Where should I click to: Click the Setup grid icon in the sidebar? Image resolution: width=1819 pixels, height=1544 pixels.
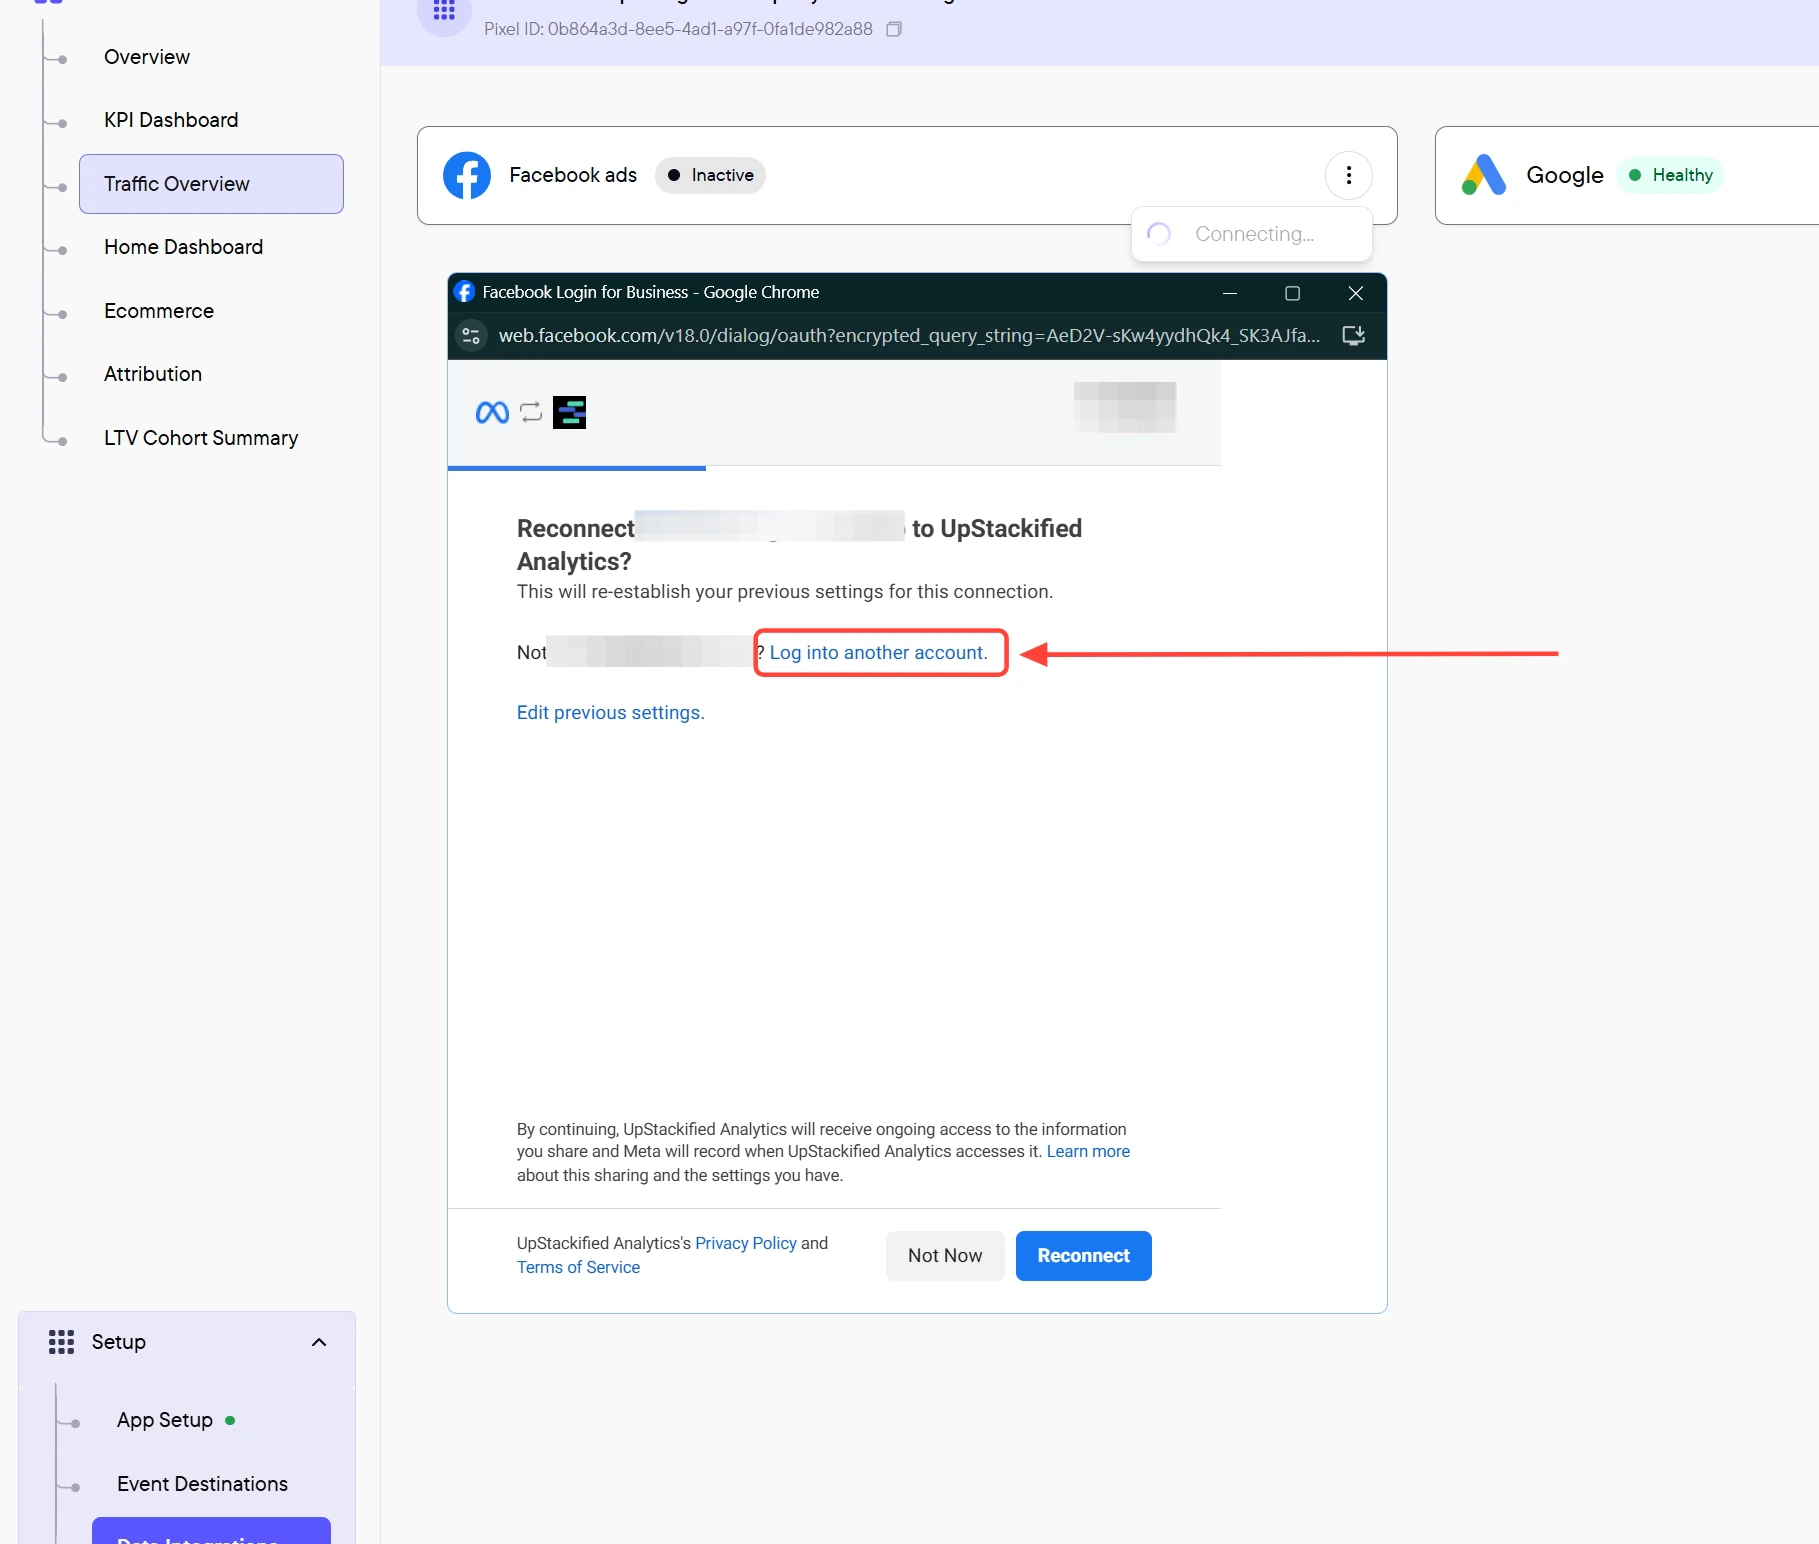[61, 1342]
